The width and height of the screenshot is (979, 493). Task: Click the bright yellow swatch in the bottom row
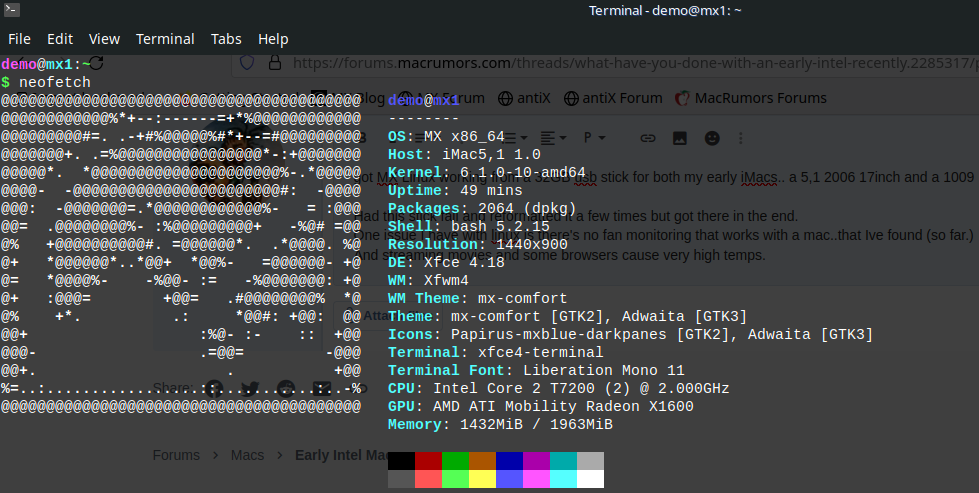pyautogui.click(x=482, y=479)
